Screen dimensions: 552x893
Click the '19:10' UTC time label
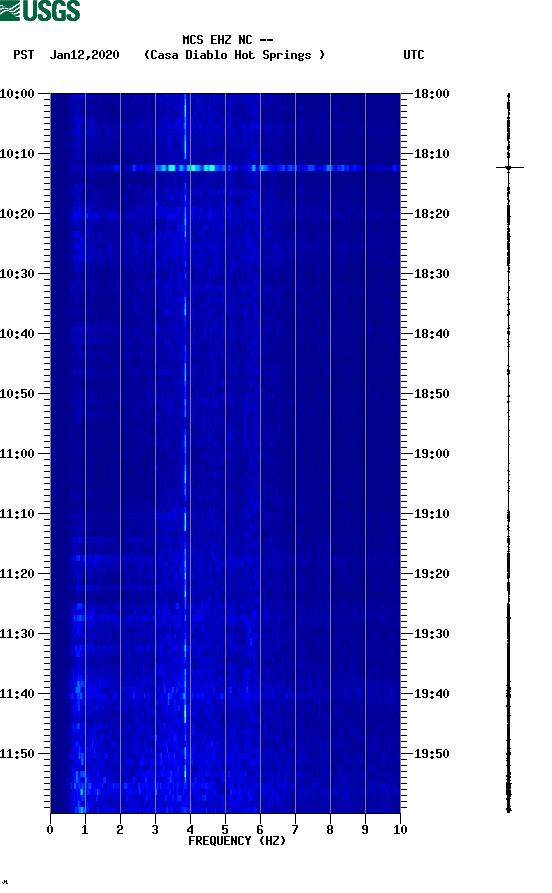click(x=432, y=514)
